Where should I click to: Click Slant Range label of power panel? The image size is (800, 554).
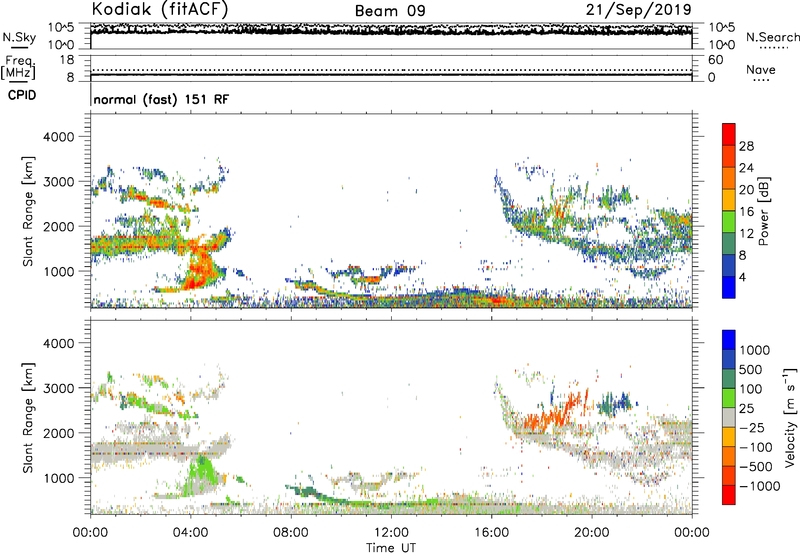[28, 211]
